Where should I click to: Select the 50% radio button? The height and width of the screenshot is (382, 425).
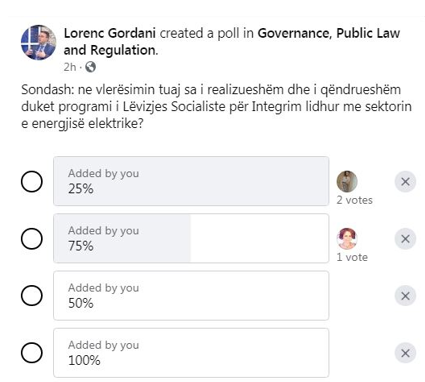pos(32,296)
